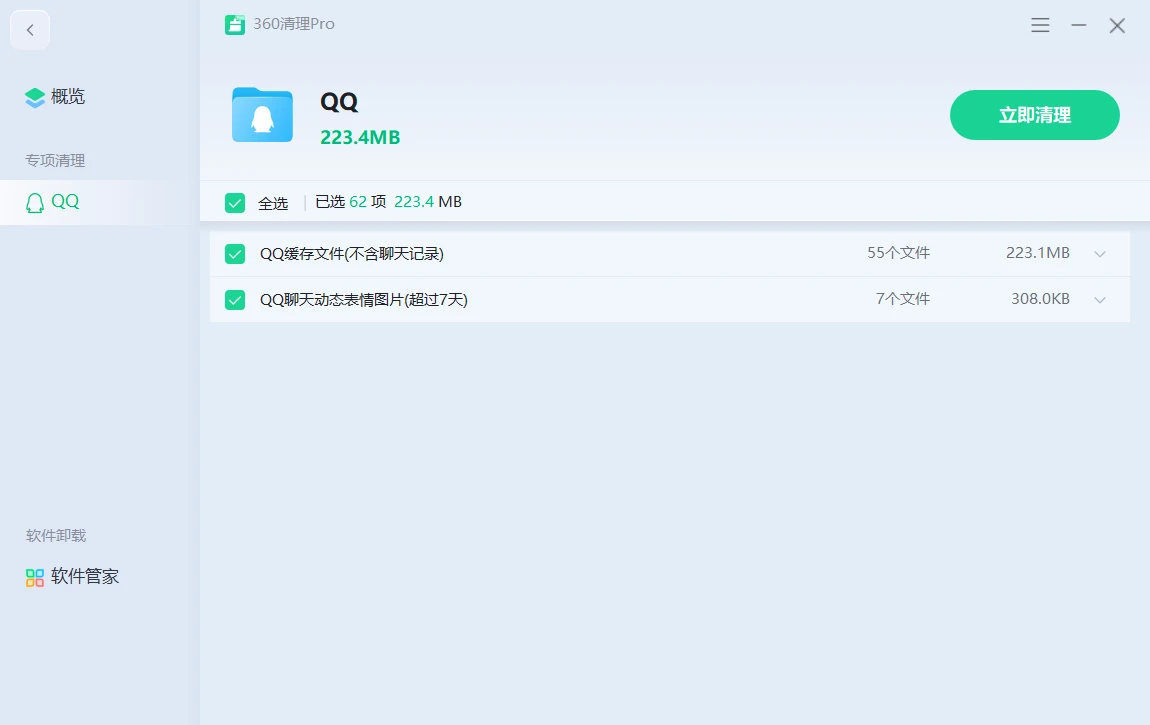Expand the QQ缓存文件 row chevron
This screenshot has height=725, width=1150.
click(1100, 254)
